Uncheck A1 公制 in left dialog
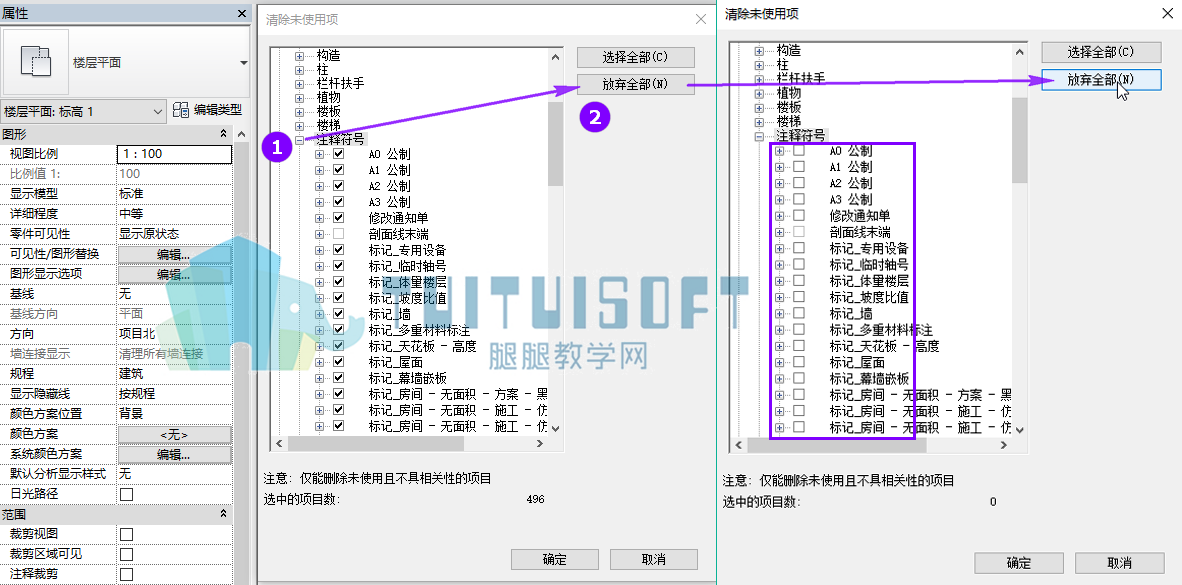The height and width of the screenshot is (585, 1182). 338,170
